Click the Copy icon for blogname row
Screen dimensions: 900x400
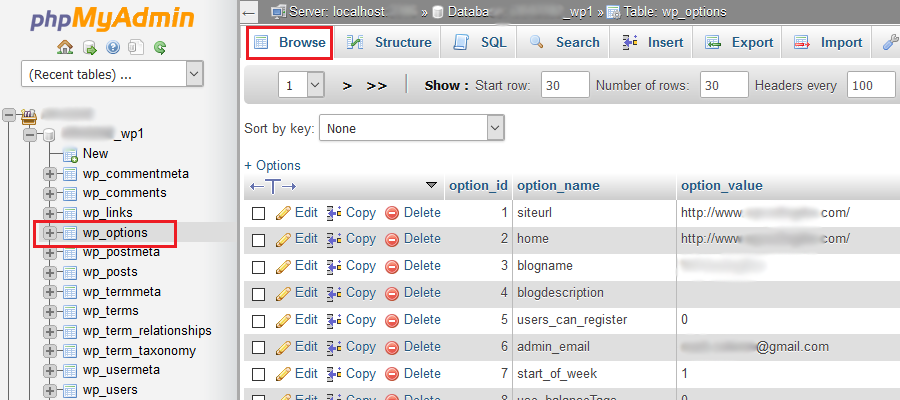click(334, 266)
